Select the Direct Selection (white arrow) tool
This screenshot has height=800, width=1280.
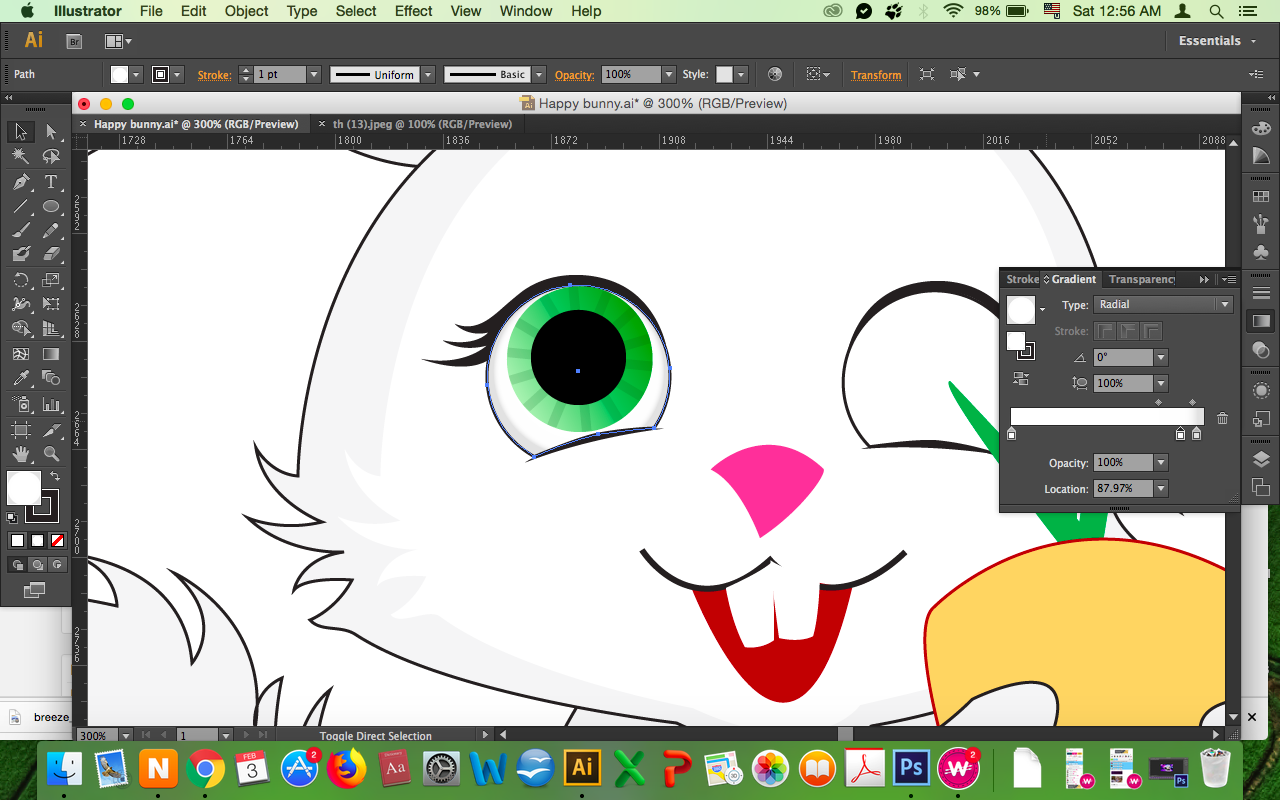[51, 132]
